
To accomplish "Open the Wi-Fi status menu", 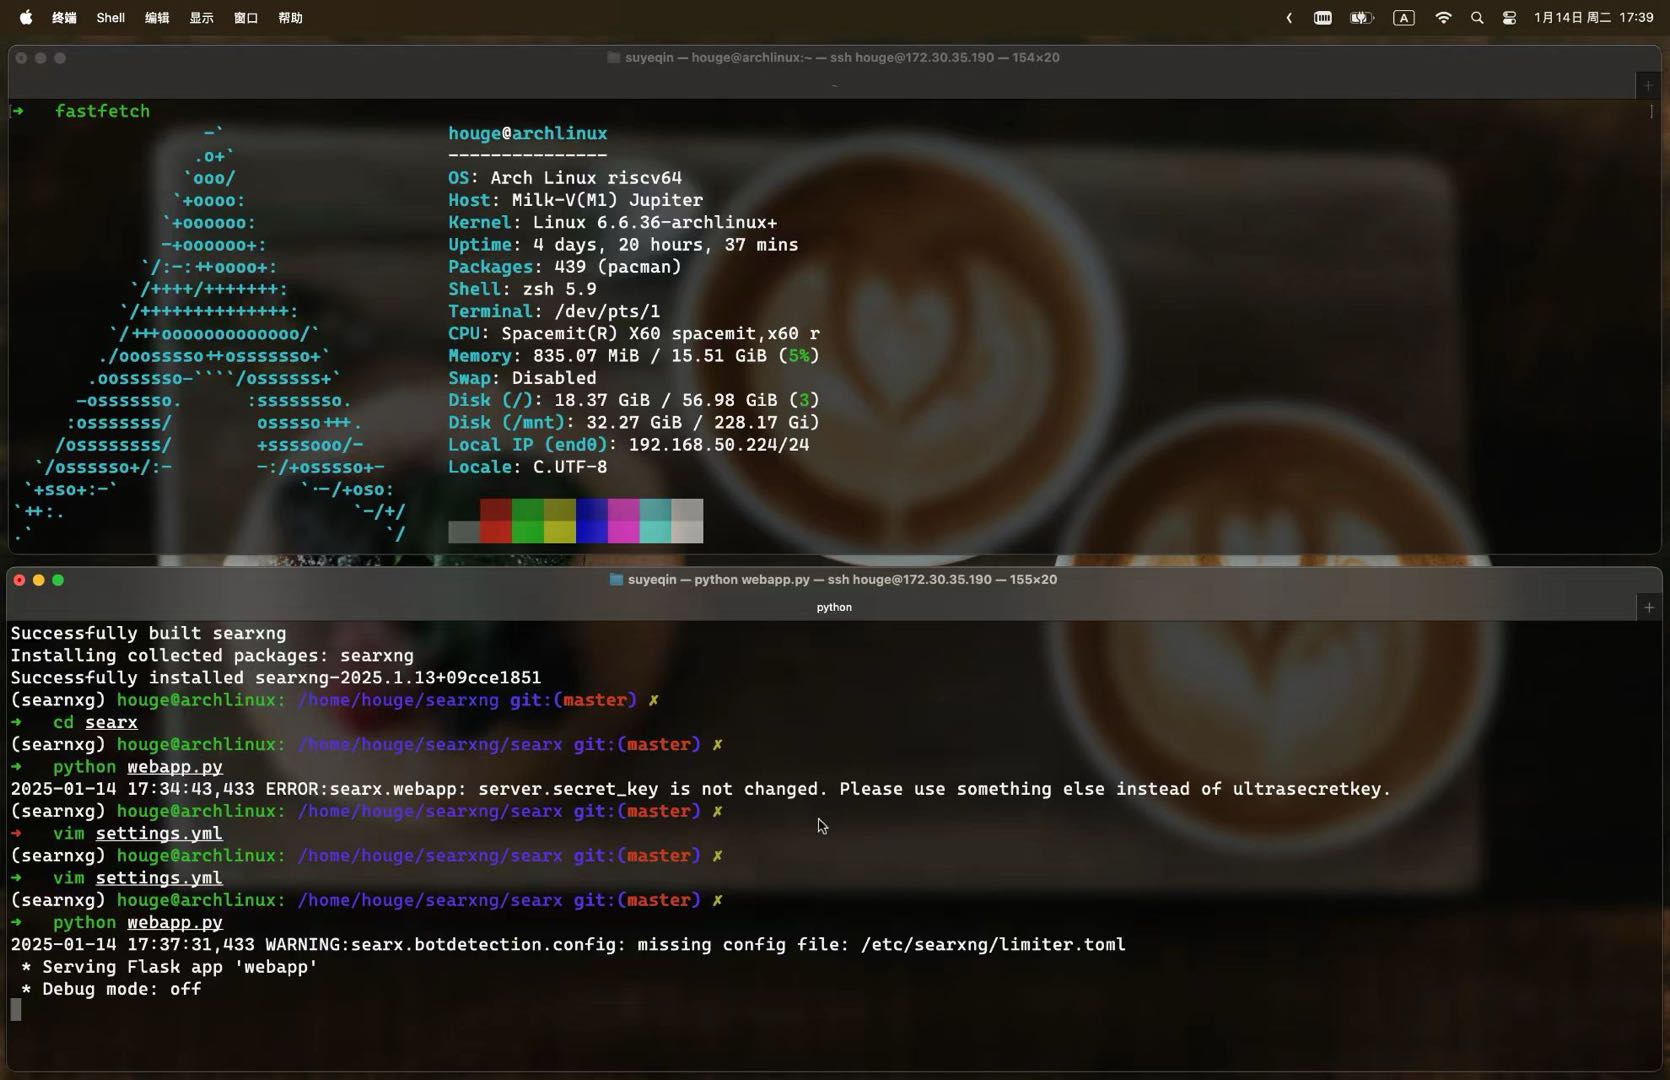I will click(x=1443, y=18).
